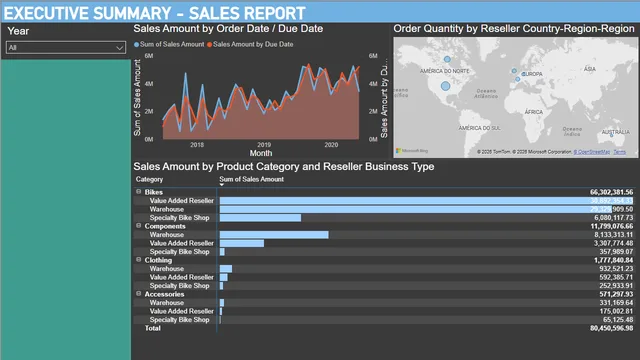Collapse the Clothing category row
The image size is (640, 360).
(138, 260)
